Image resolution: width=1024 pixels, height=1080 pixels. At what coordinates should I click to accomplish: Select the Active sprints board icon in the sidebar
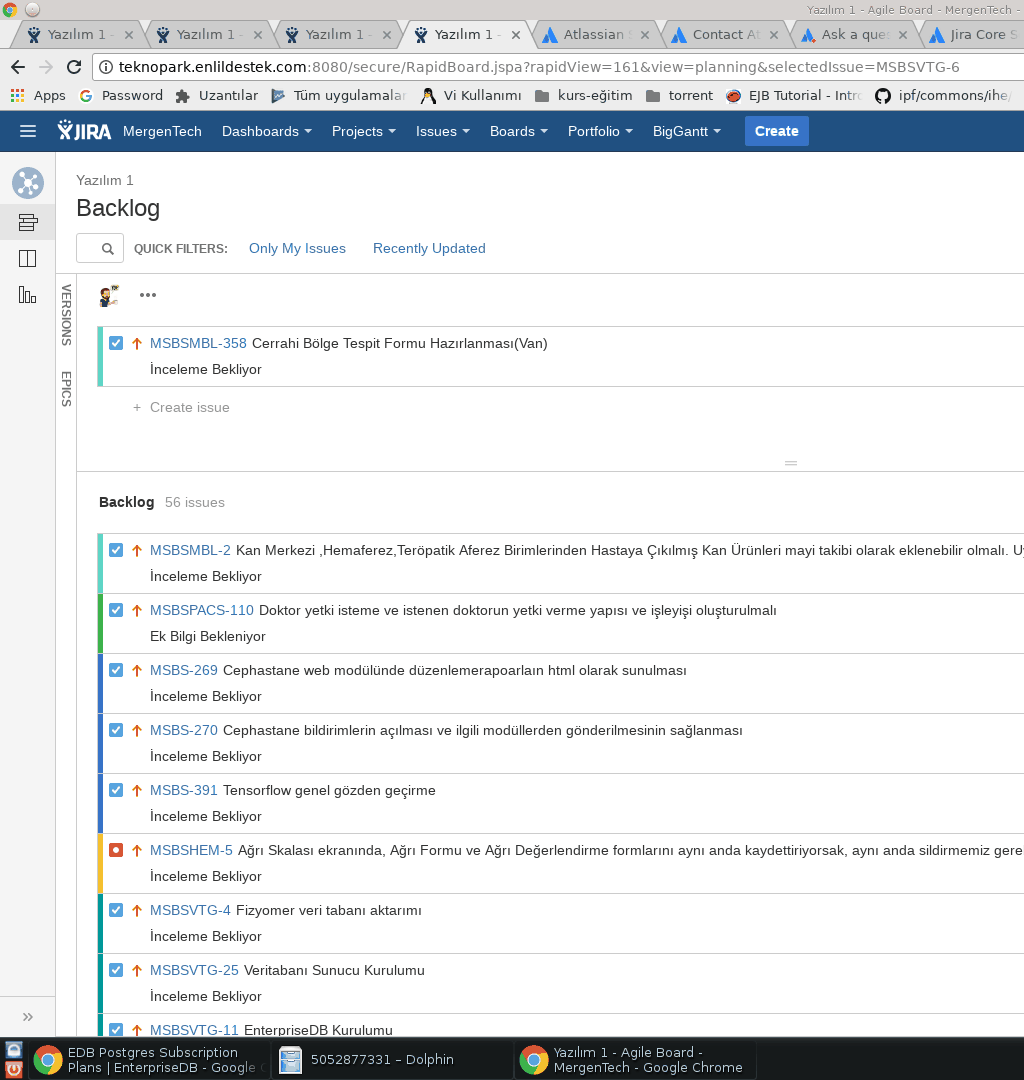click(28, 259)
